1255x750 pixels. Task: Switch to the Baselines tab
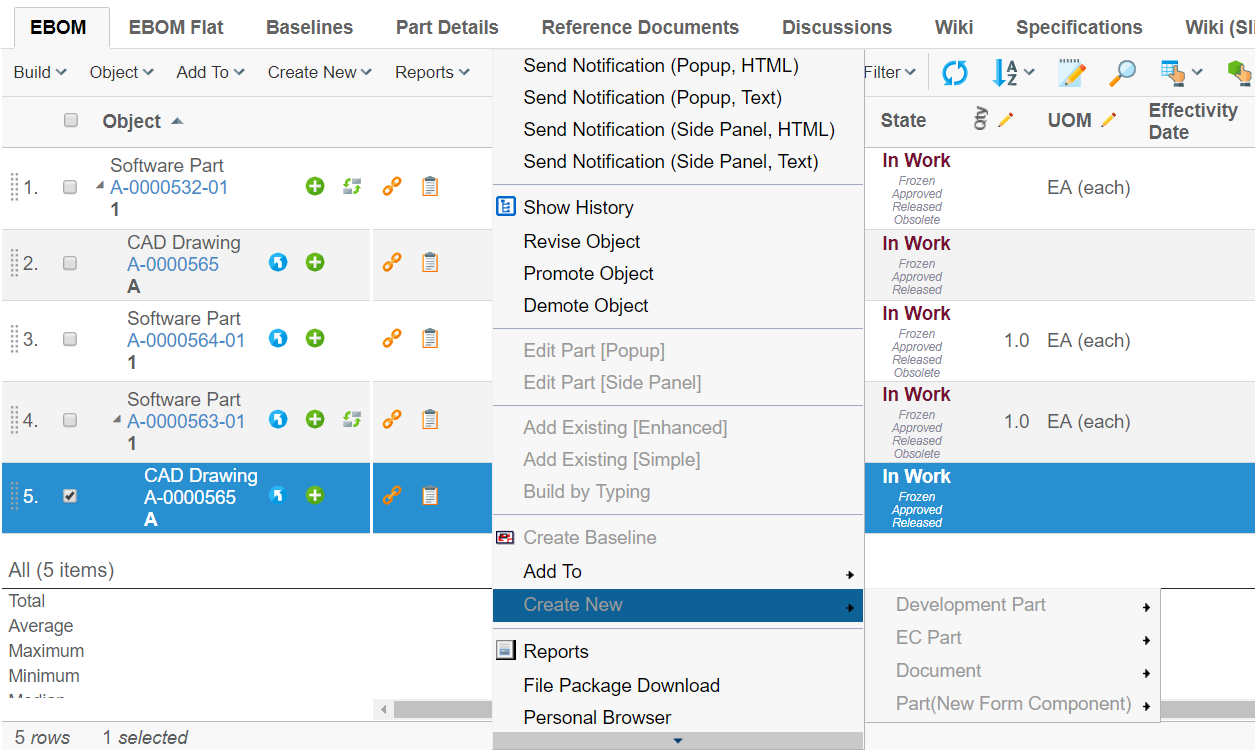pos(309,27)
